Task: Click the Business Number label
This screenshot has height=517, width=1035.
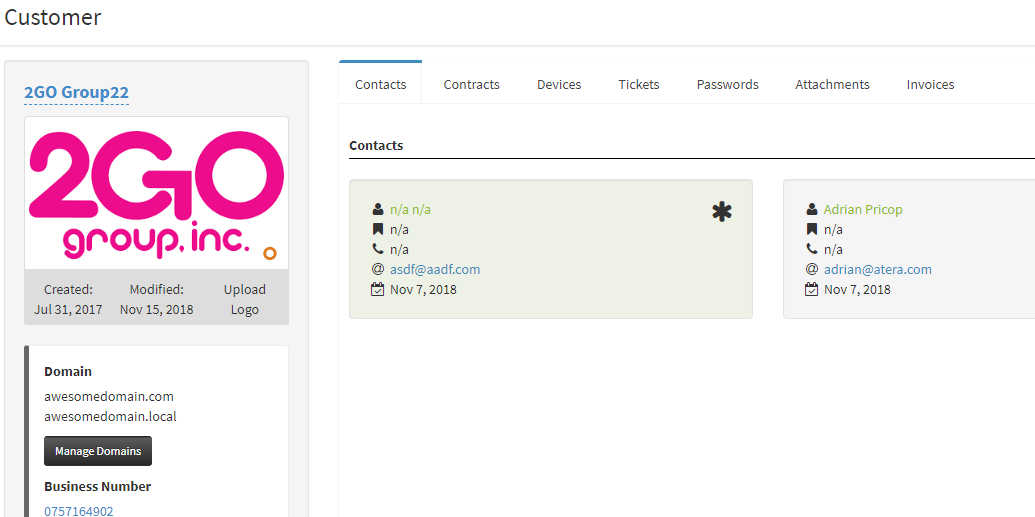Action: coord(98,487)
